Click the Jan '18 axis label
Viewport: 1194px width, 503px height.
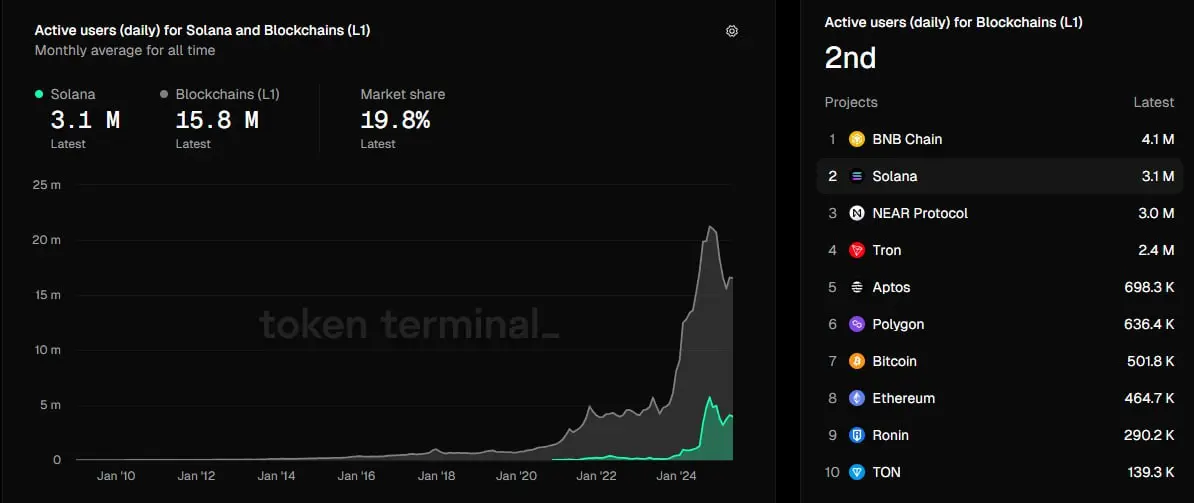click(437, 476)
